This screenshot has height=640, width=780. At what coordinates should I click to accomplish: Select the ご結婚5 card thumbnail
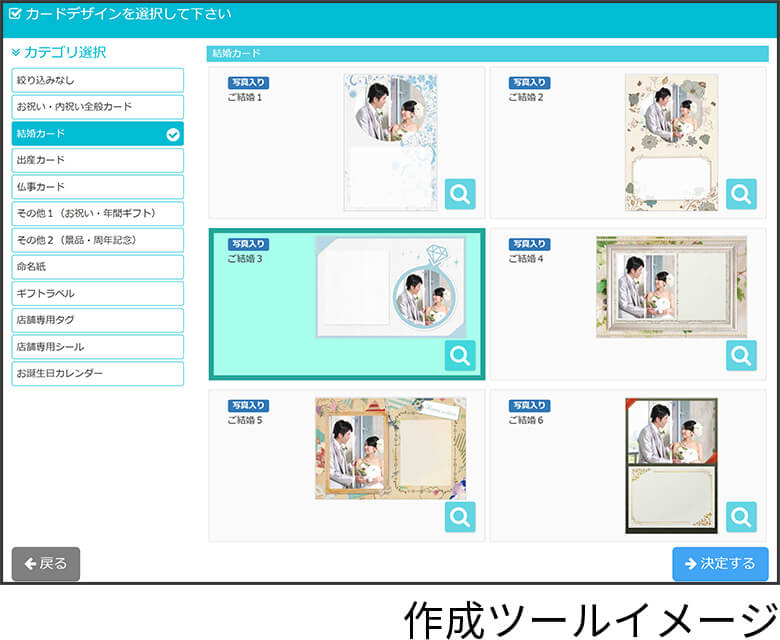[x=390, y=448]
